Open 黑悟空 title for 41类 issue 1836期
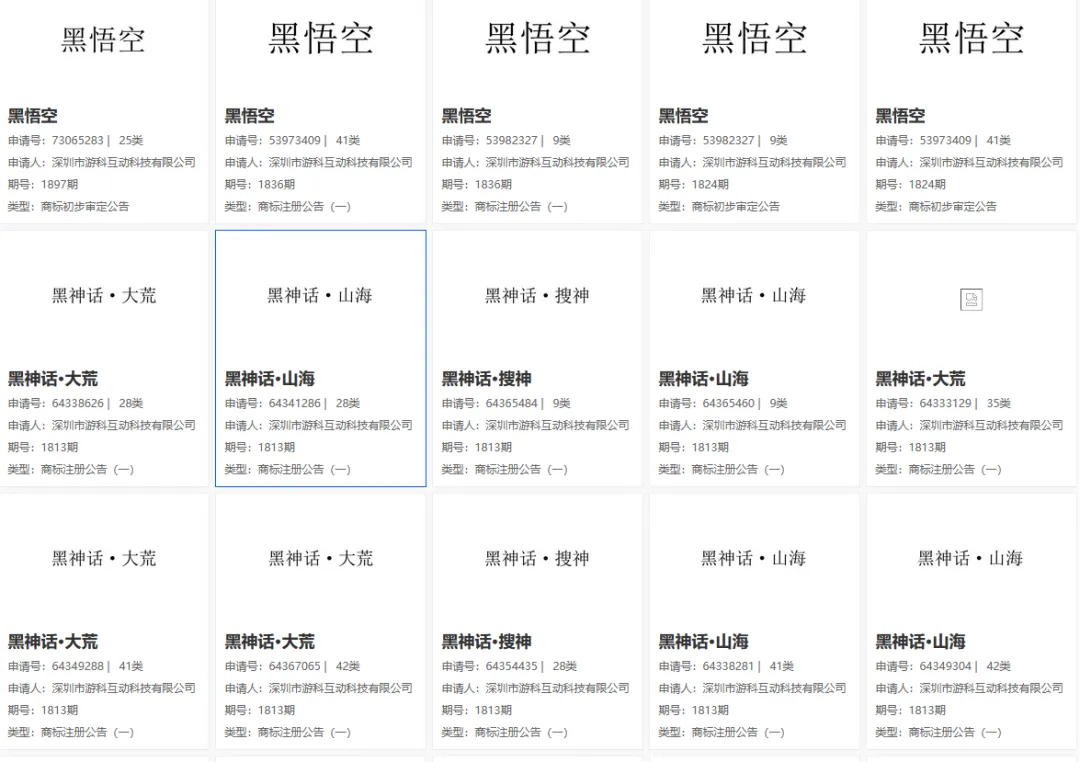1080x762 pixels. point(249,116)
